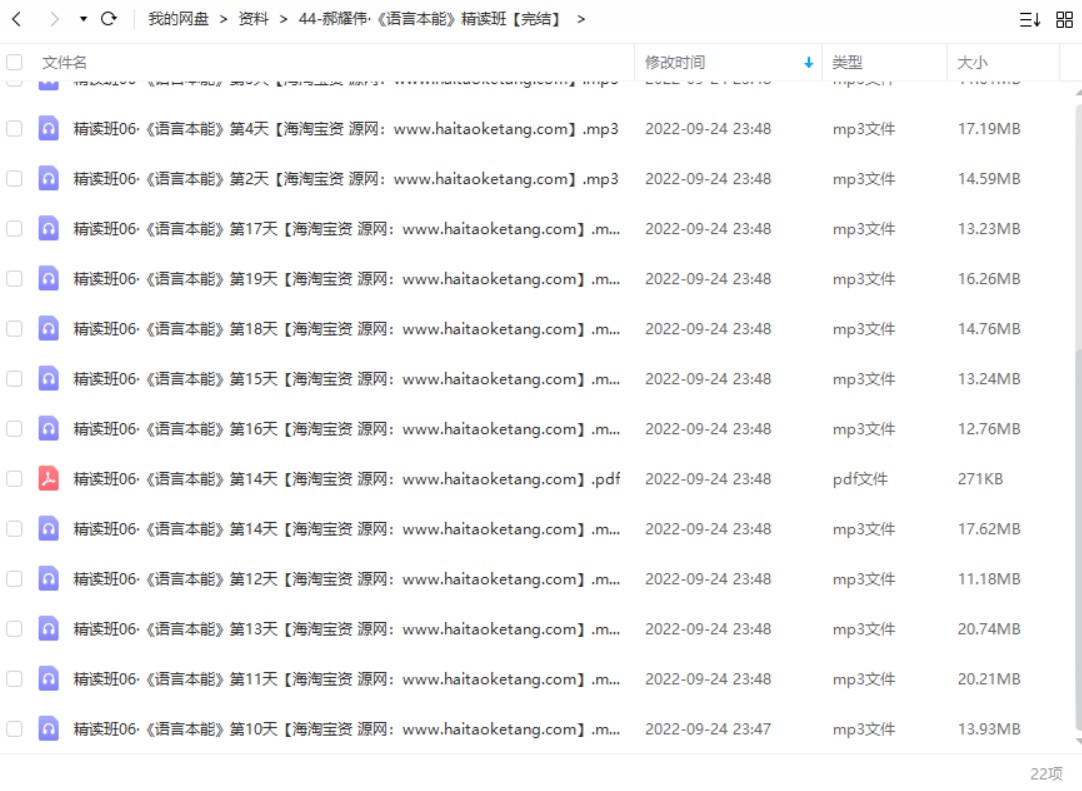Click mp3 icon of 第4天 file
Screen dimensions: 1082x791
[48, 128]
